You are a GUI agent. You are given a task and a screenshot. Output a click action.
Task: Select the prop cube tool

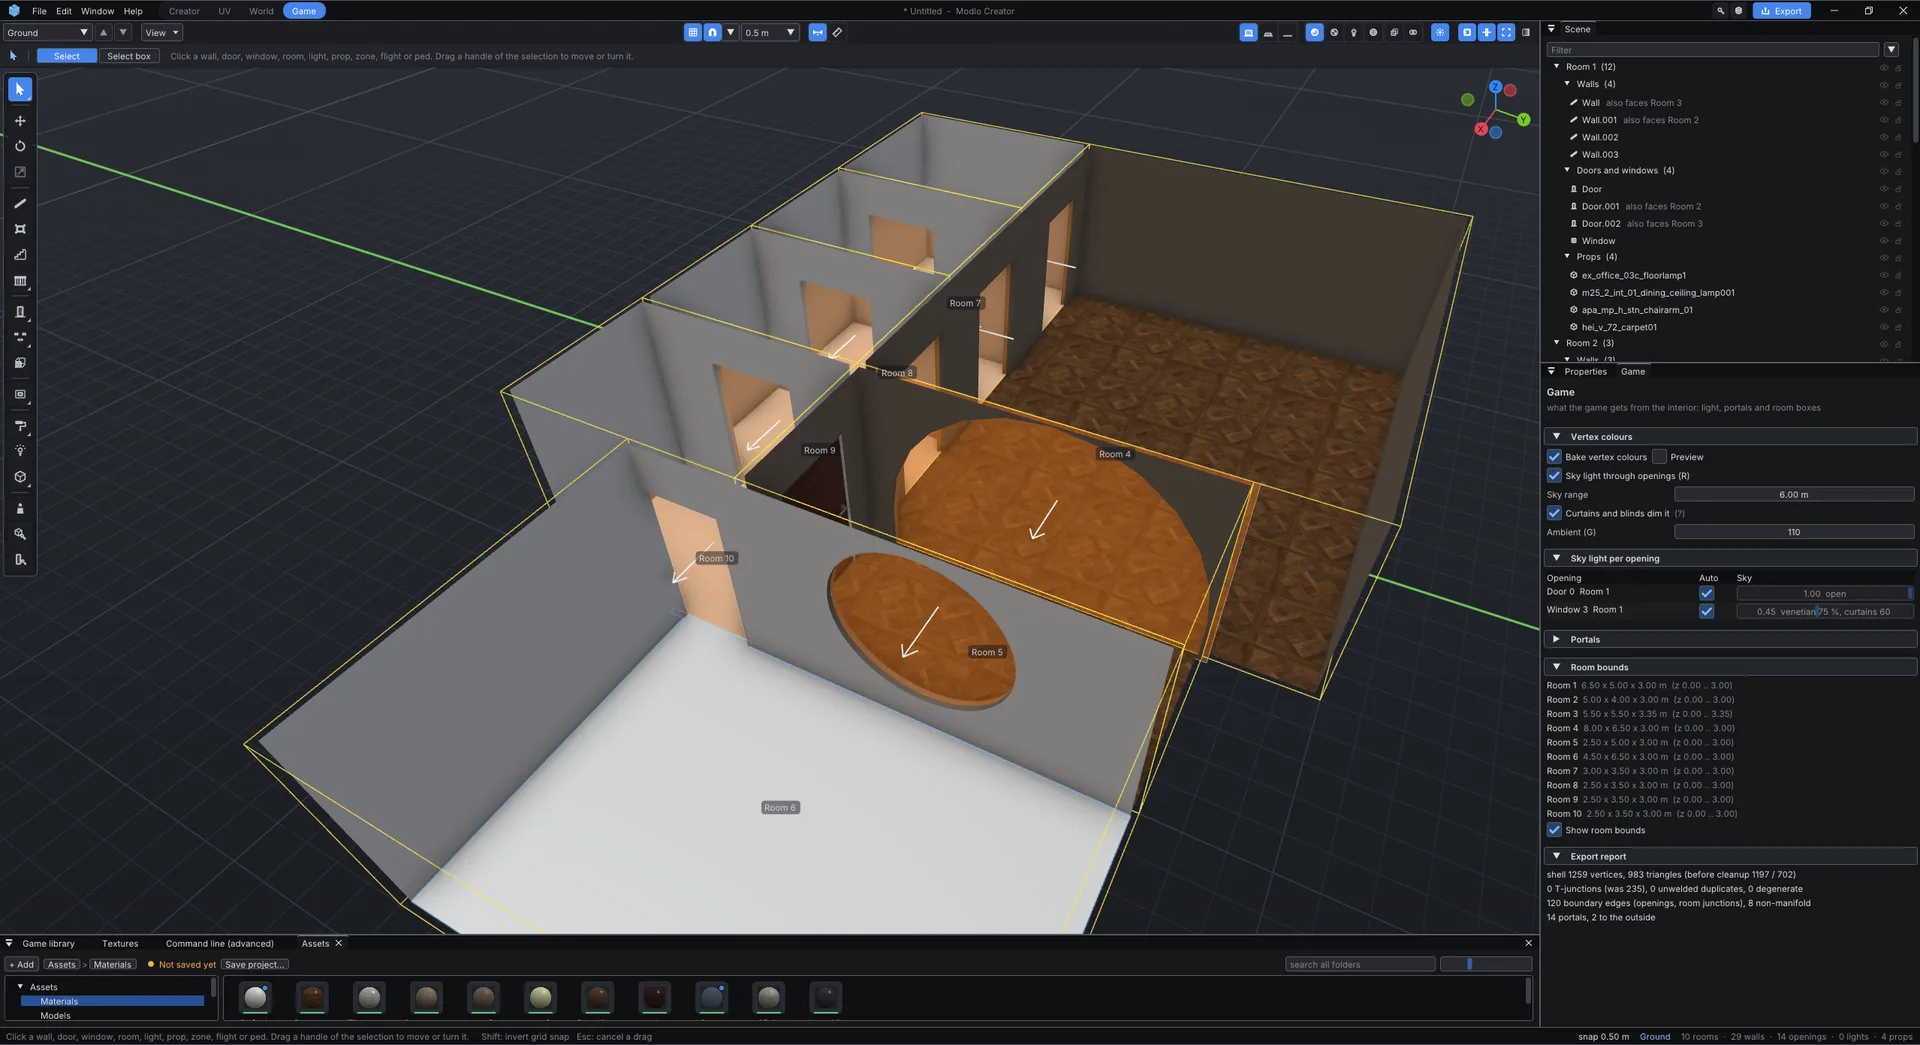[x=20, y=477]
